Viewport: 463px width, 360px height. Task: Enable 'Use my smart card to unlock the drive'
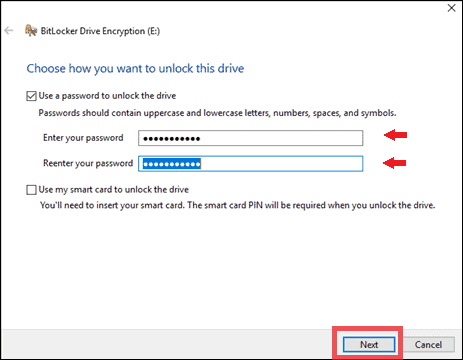pyautogui.click(x=31, y=190)
